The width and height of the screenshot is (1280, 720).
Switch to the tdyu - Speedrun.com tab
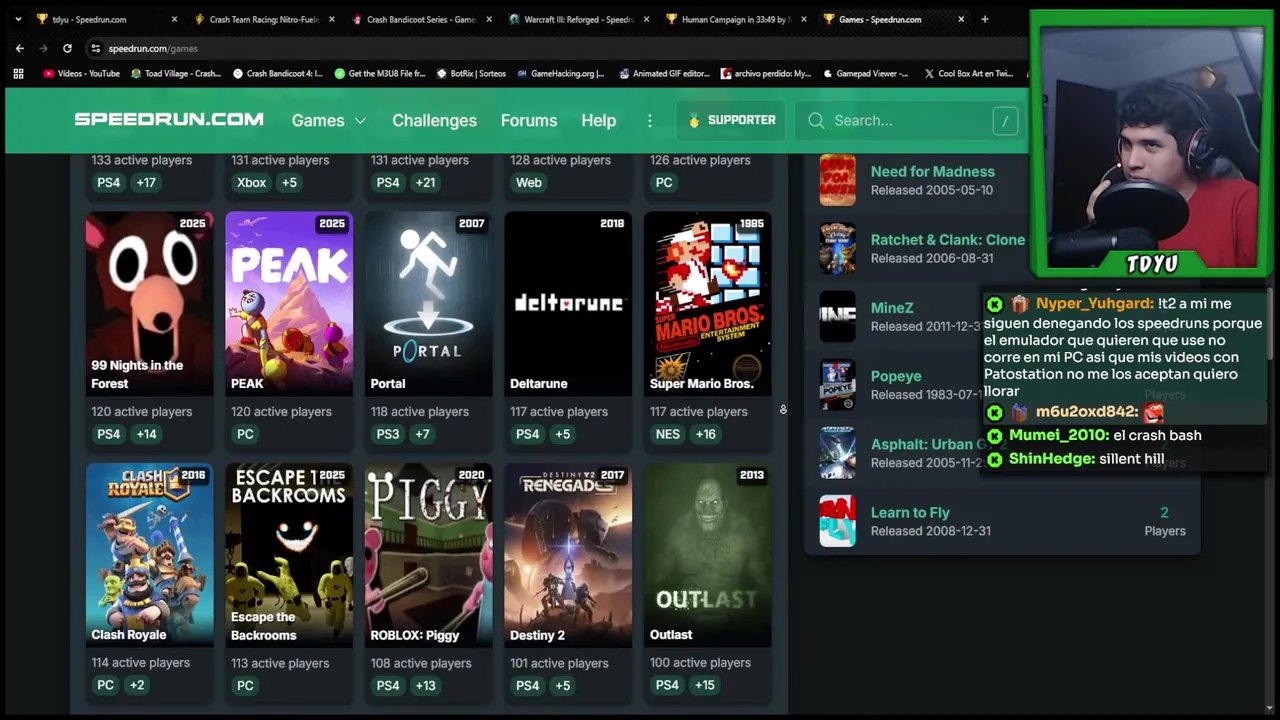pos(105,19)
